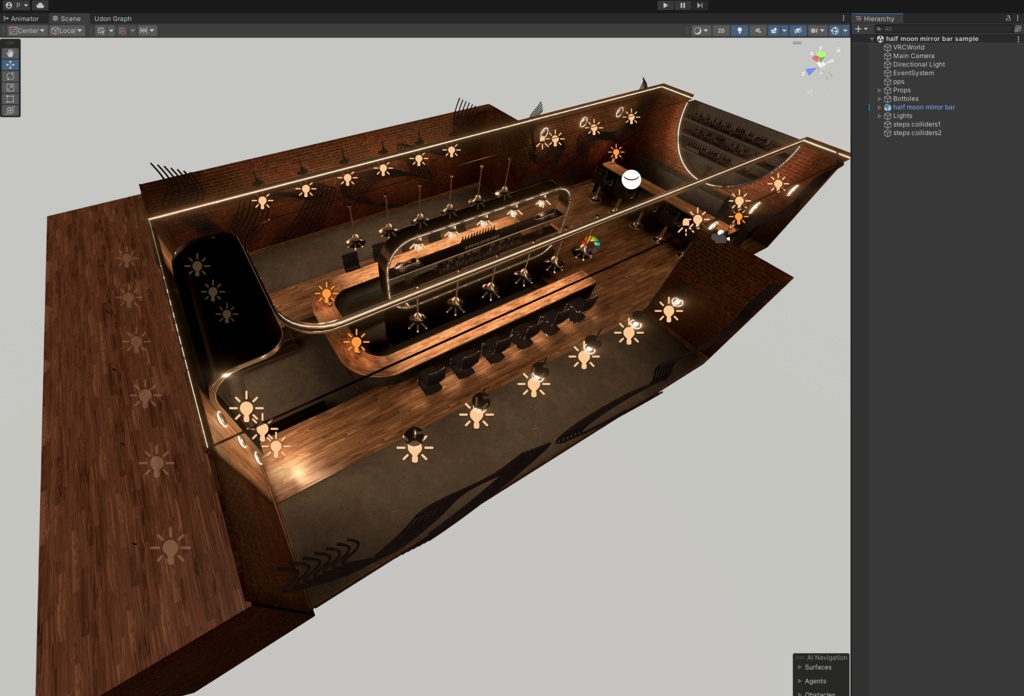Select the pps object

point(899,82)
